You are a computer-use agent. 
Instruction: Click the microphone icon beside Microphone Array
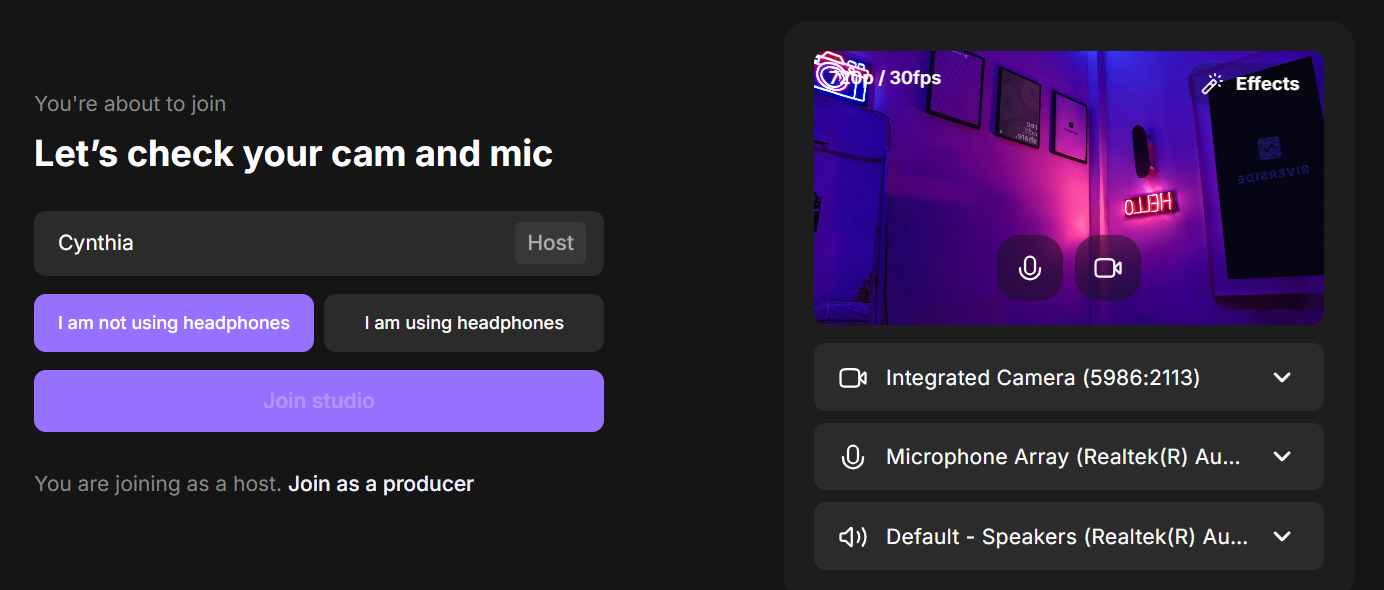[852, 457]
